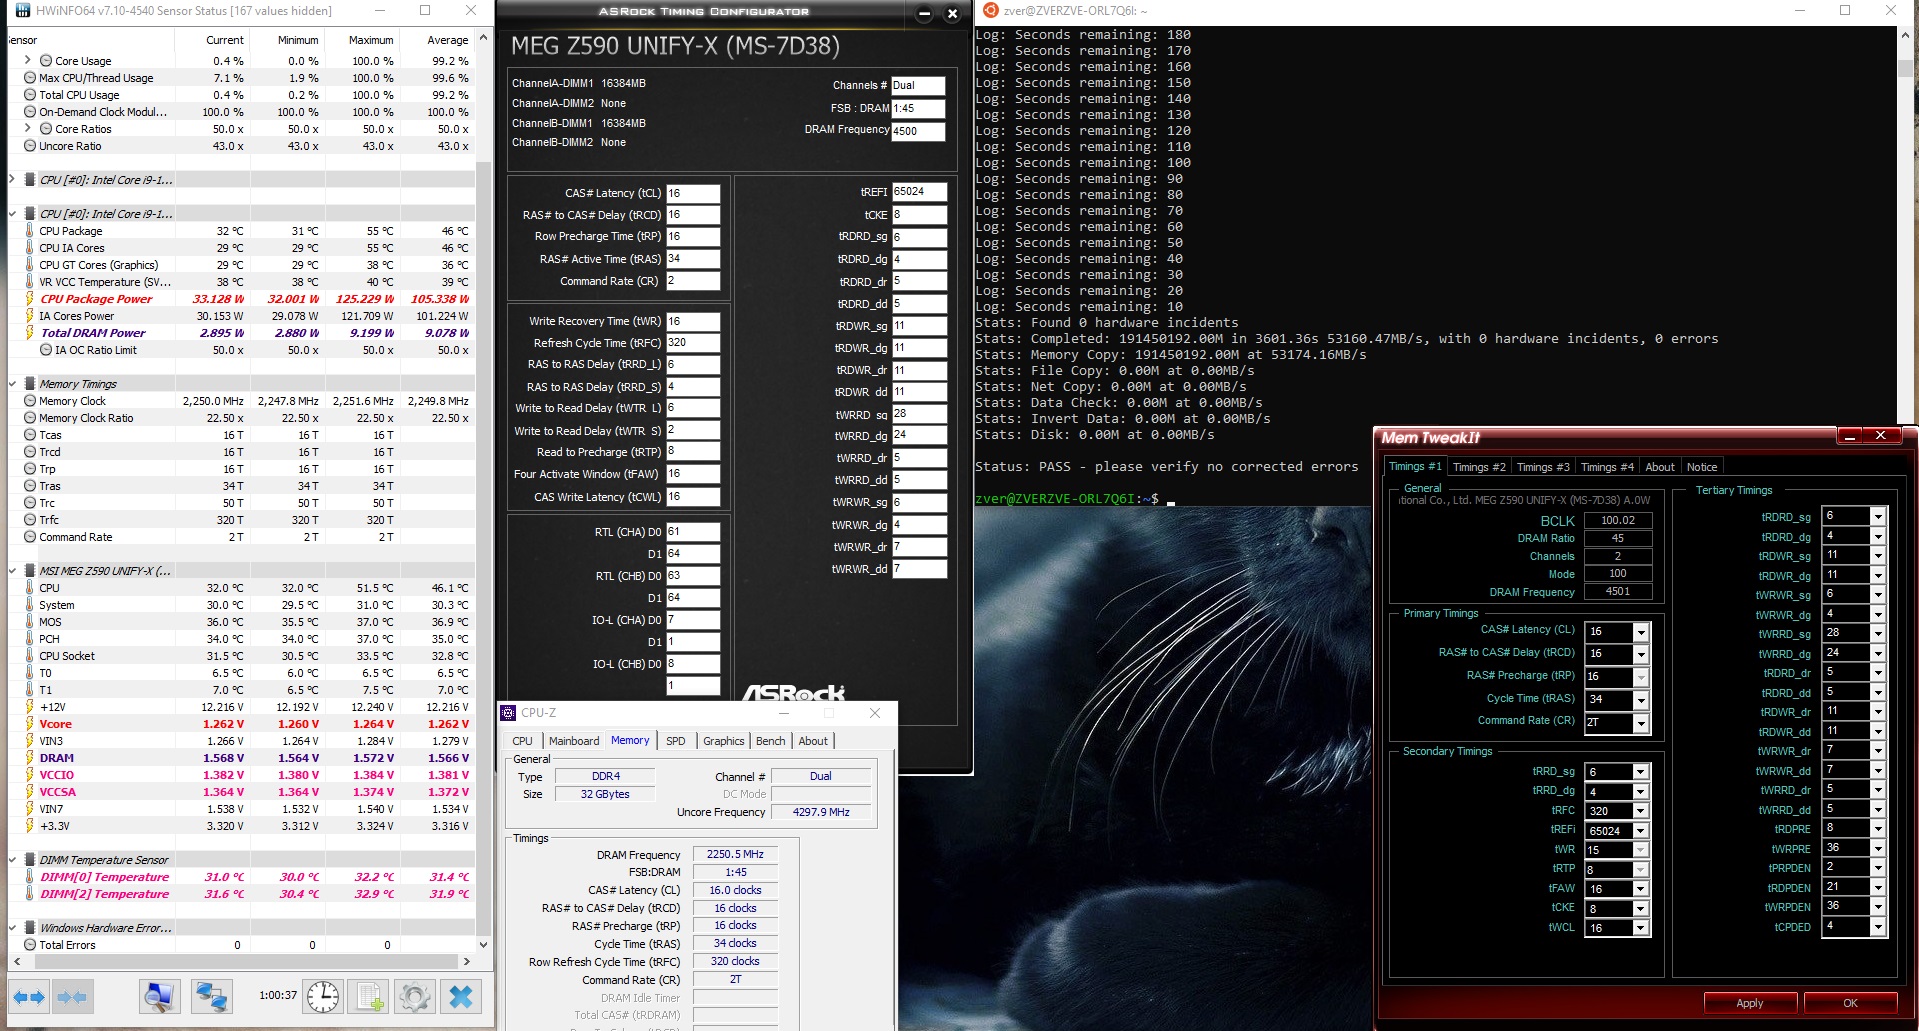Click the thermometer icon beside DIMM[0] Temperature
1919x1031 pixels.
click(x=30, y=877)
